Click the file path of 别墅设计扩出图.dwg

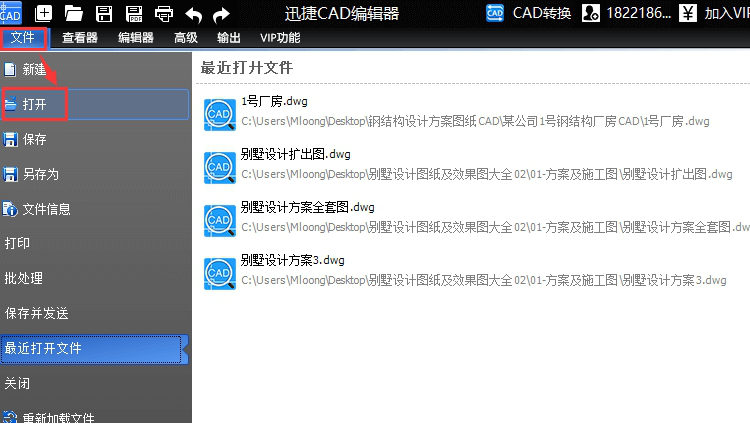487,175
